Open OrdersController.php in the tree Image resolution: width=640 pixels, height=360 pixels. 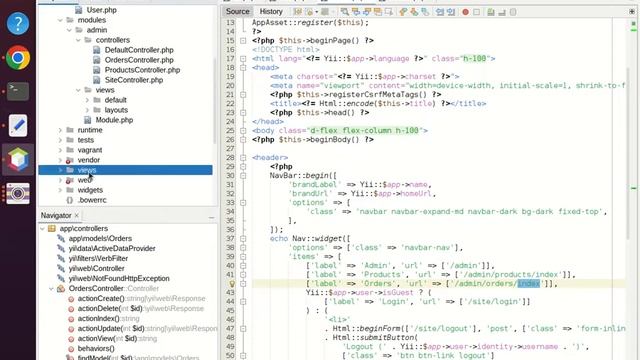click(139, 60)
